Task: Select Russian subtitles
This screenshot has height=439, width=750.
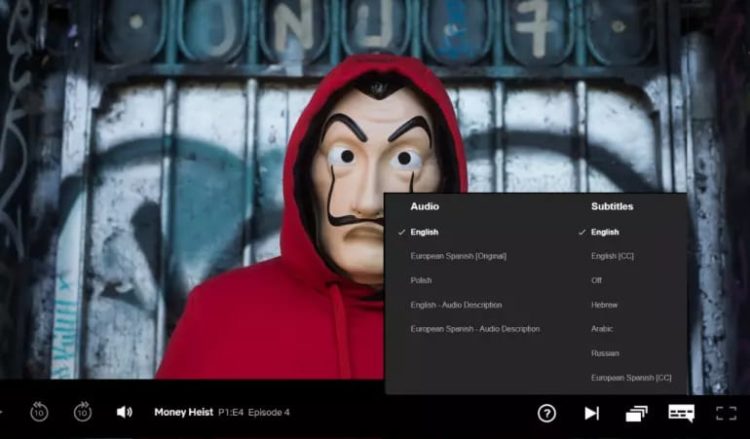Action: click(x=605, y=353)
